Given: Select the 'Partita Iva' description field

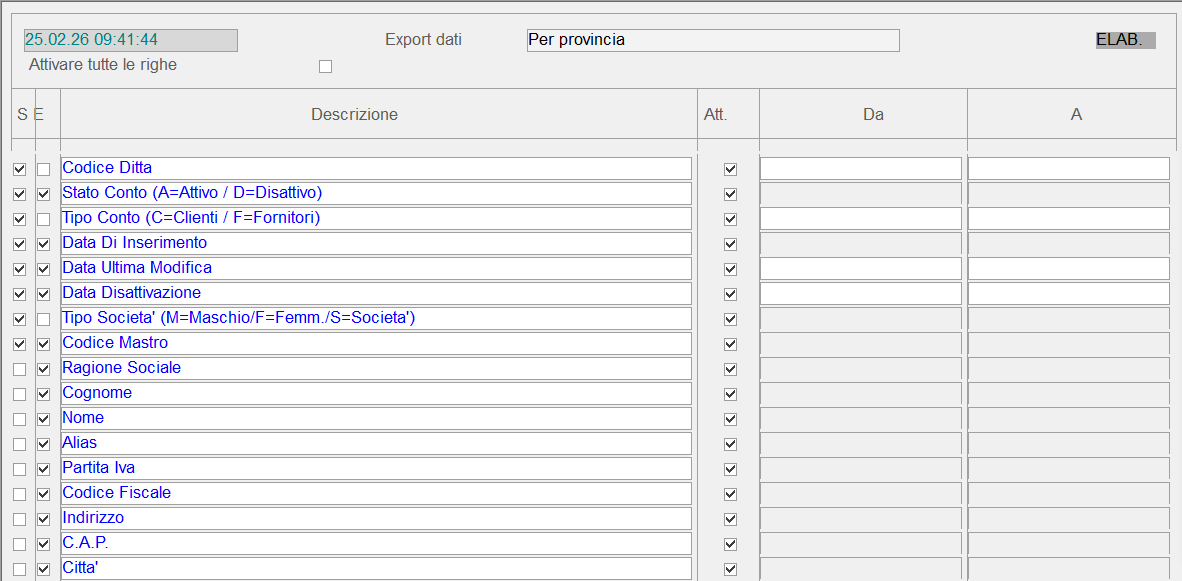Looking at the screenshot, I should [376, 468].
